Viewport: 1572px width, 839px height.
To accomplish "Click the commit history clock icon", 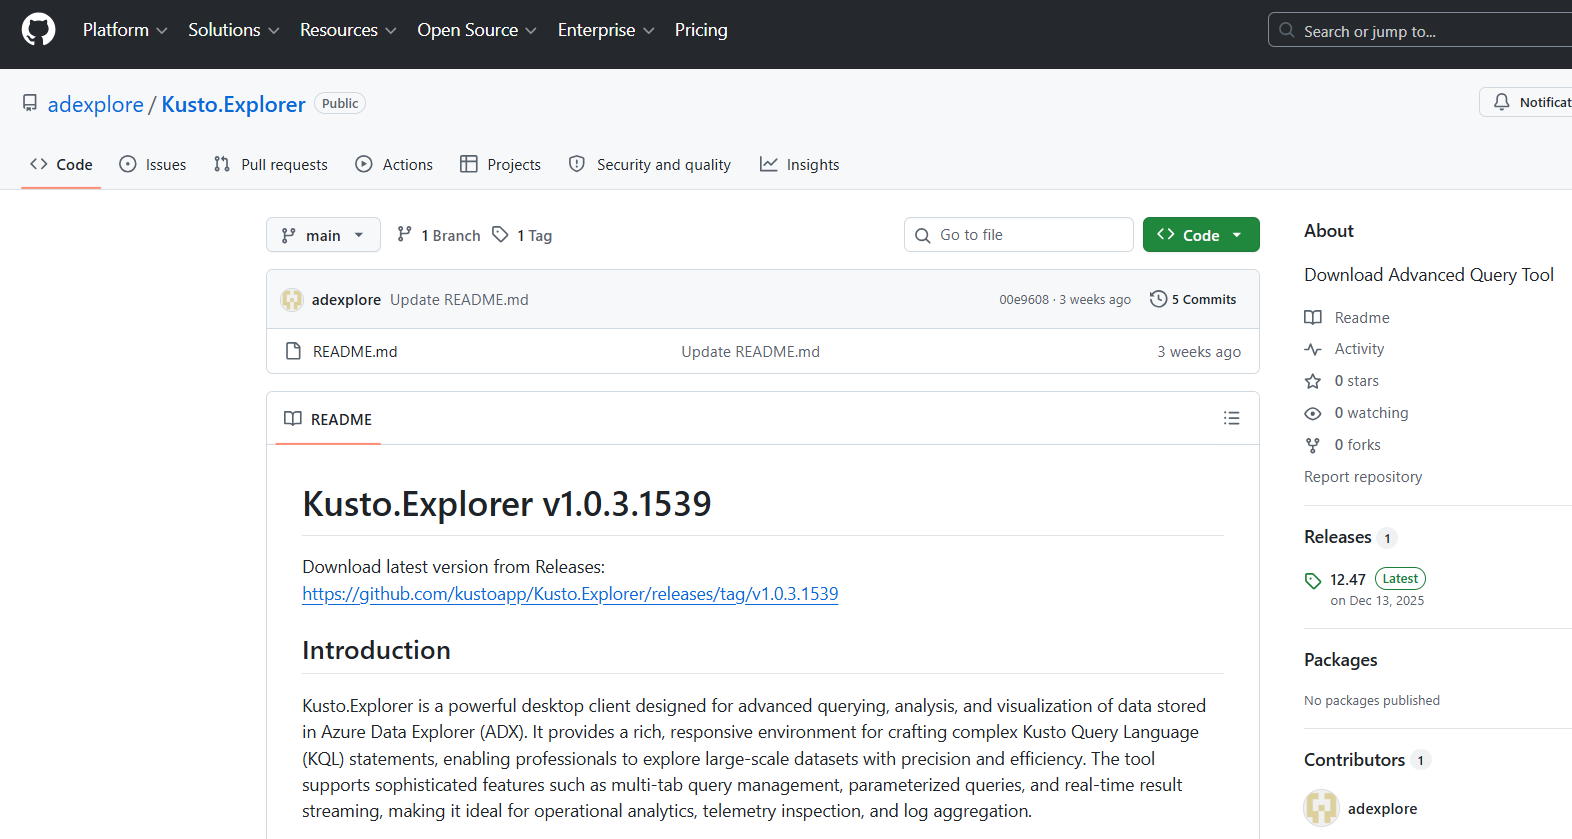I will click(x=1158, y=299).
